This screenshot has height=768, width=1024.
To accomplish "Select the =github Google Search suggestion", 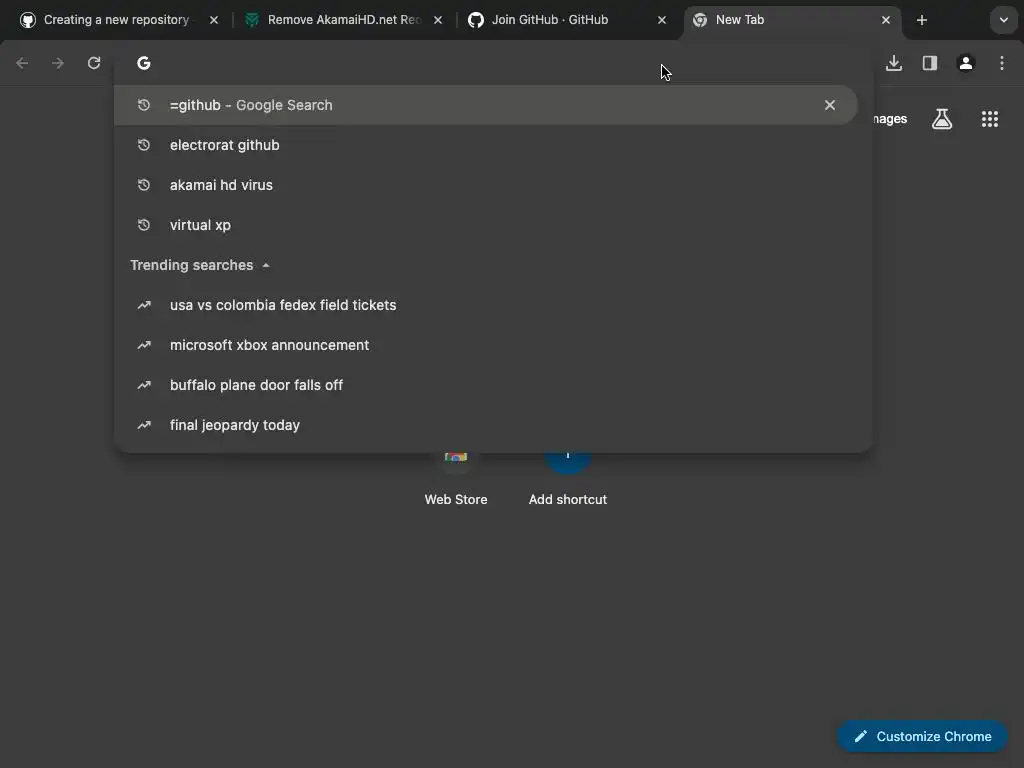I will tap(485, 105).
